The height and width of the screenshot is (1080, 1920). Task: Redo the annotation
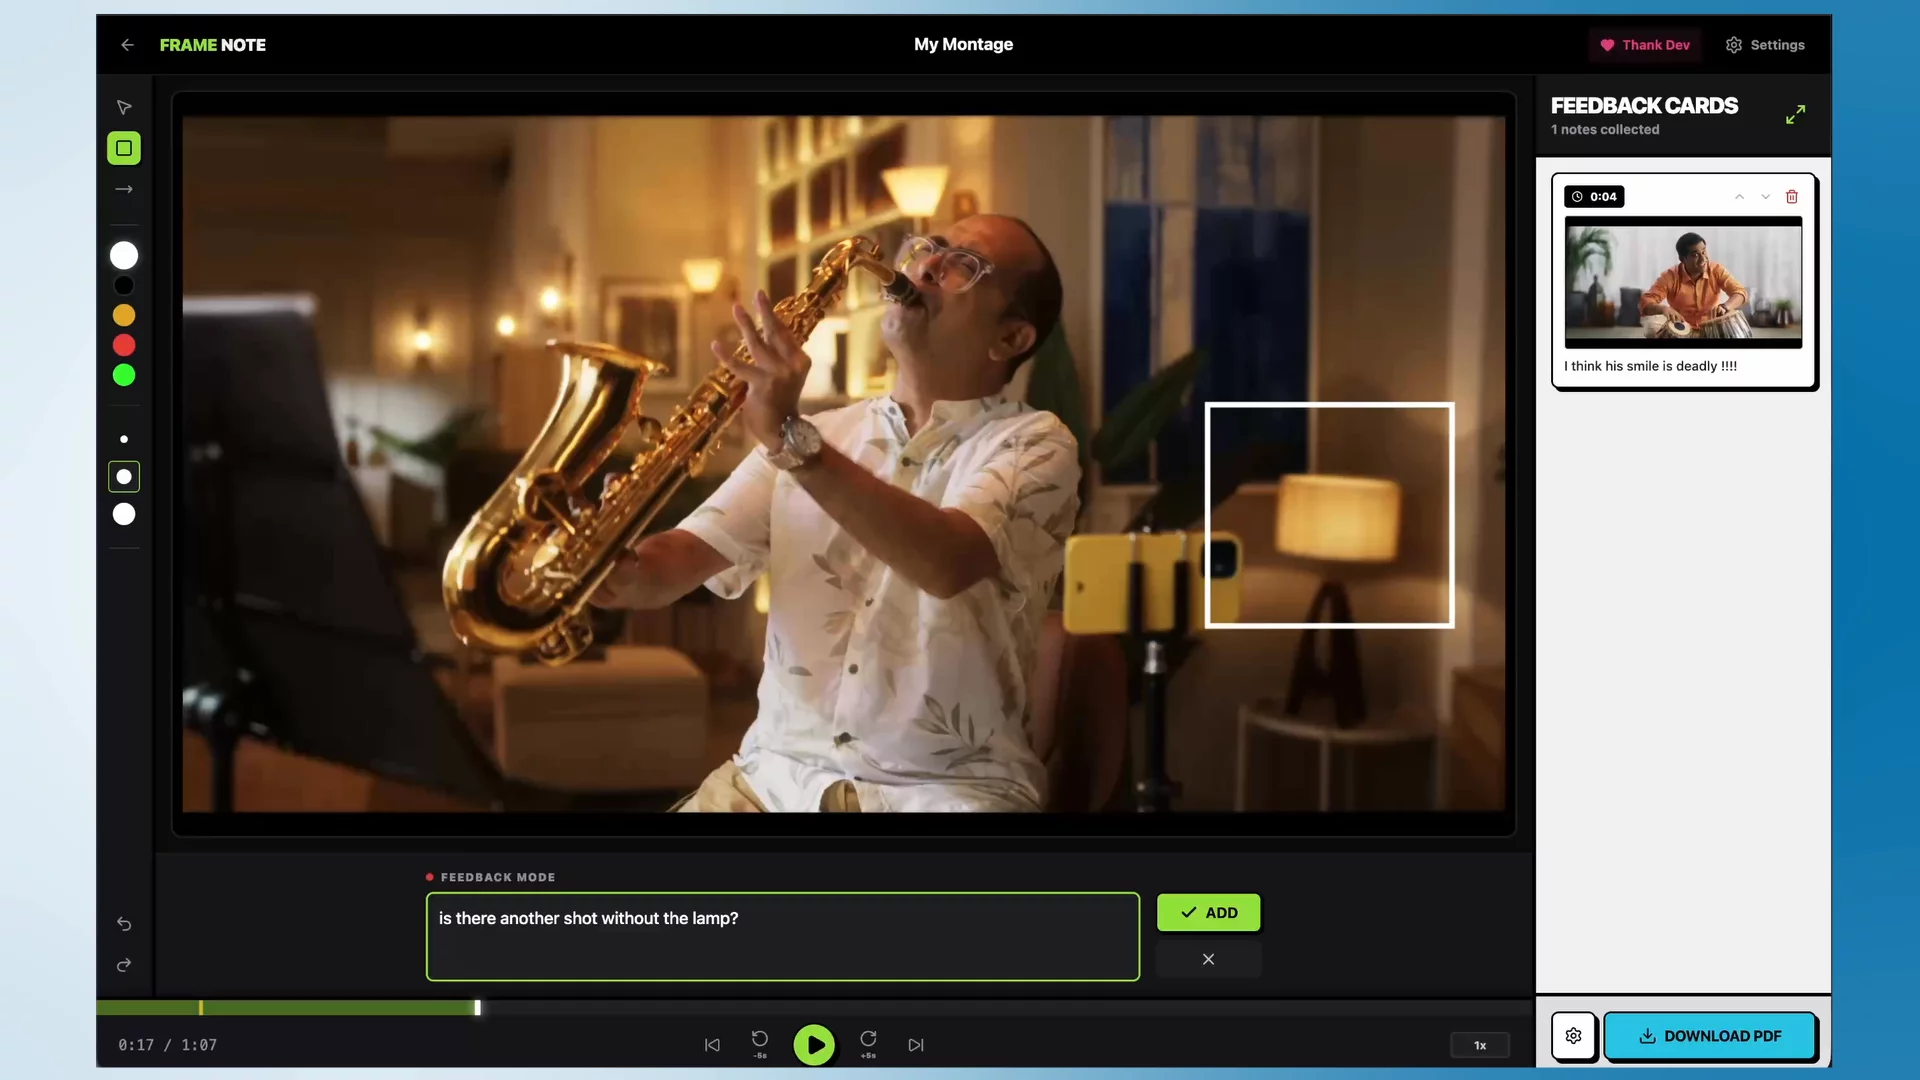click(x=124, y=965)
